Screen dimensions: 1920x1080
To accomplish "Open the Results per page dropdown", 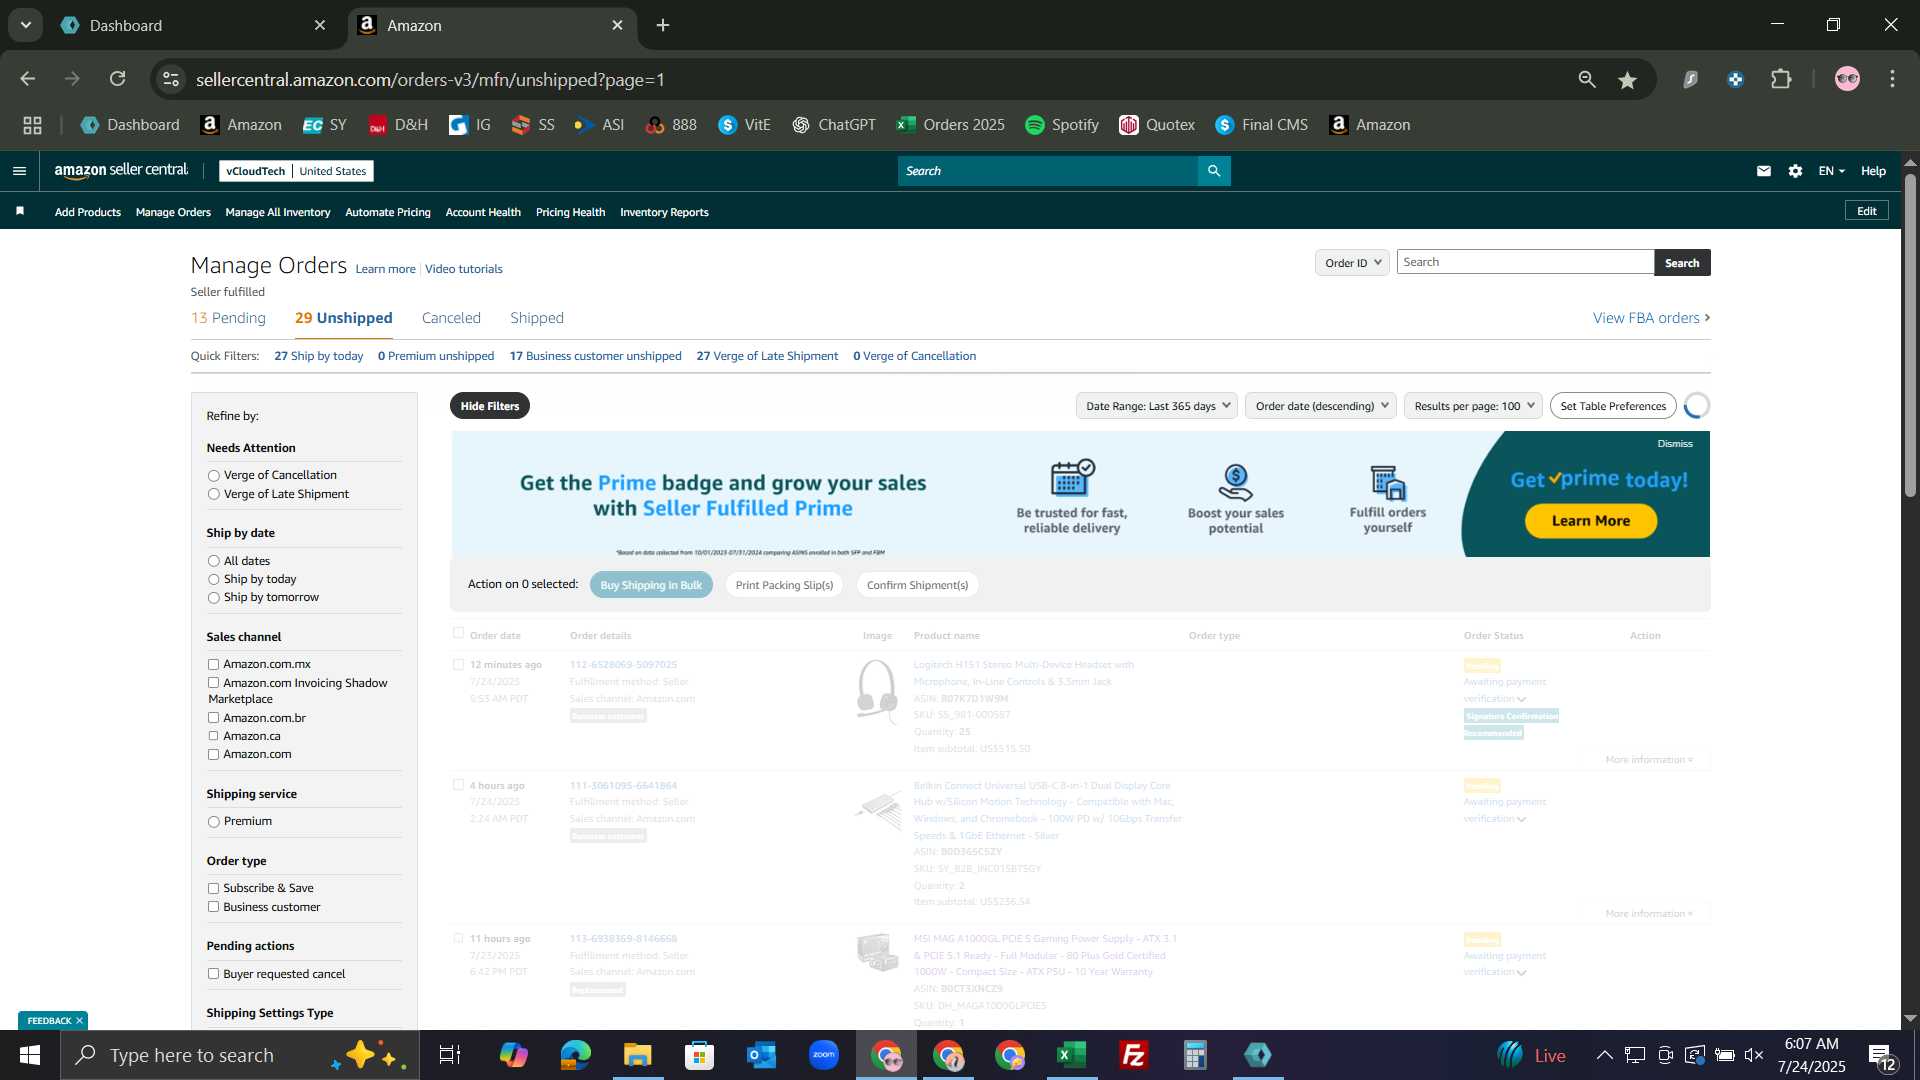I will pos(1473,406).
